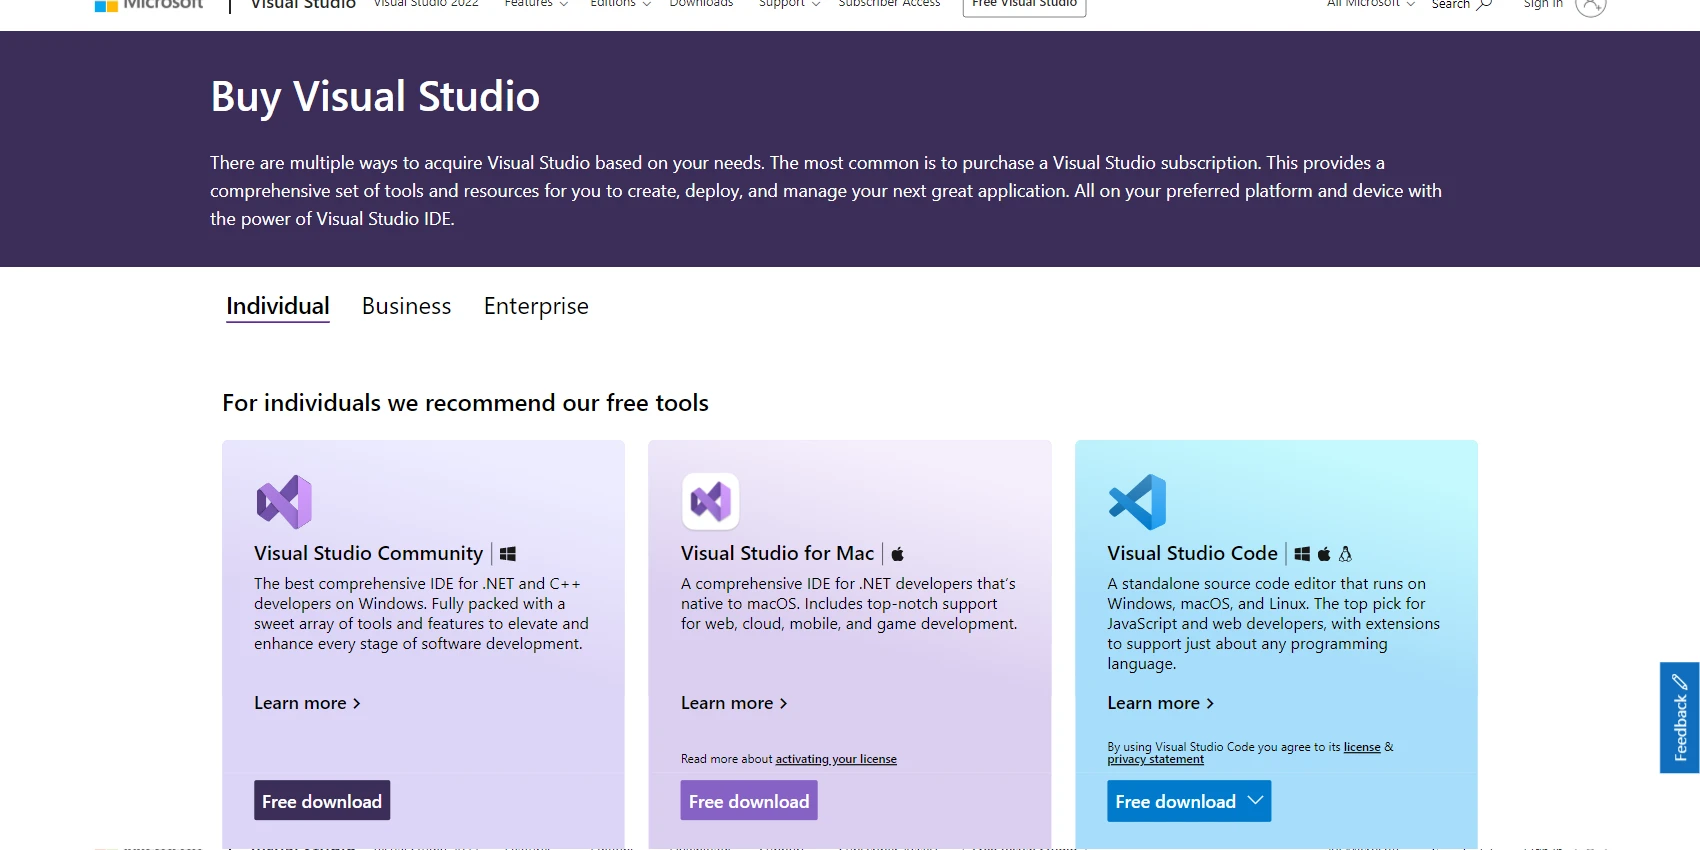Click the Windows icon next to Visual Studio Community

tap(508, 554)
